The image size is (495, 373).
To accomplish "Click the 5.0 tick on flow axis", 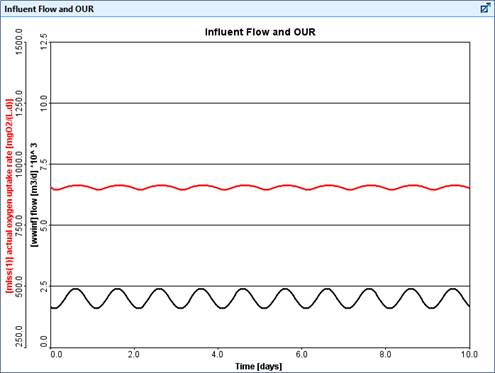I will 44,225.
